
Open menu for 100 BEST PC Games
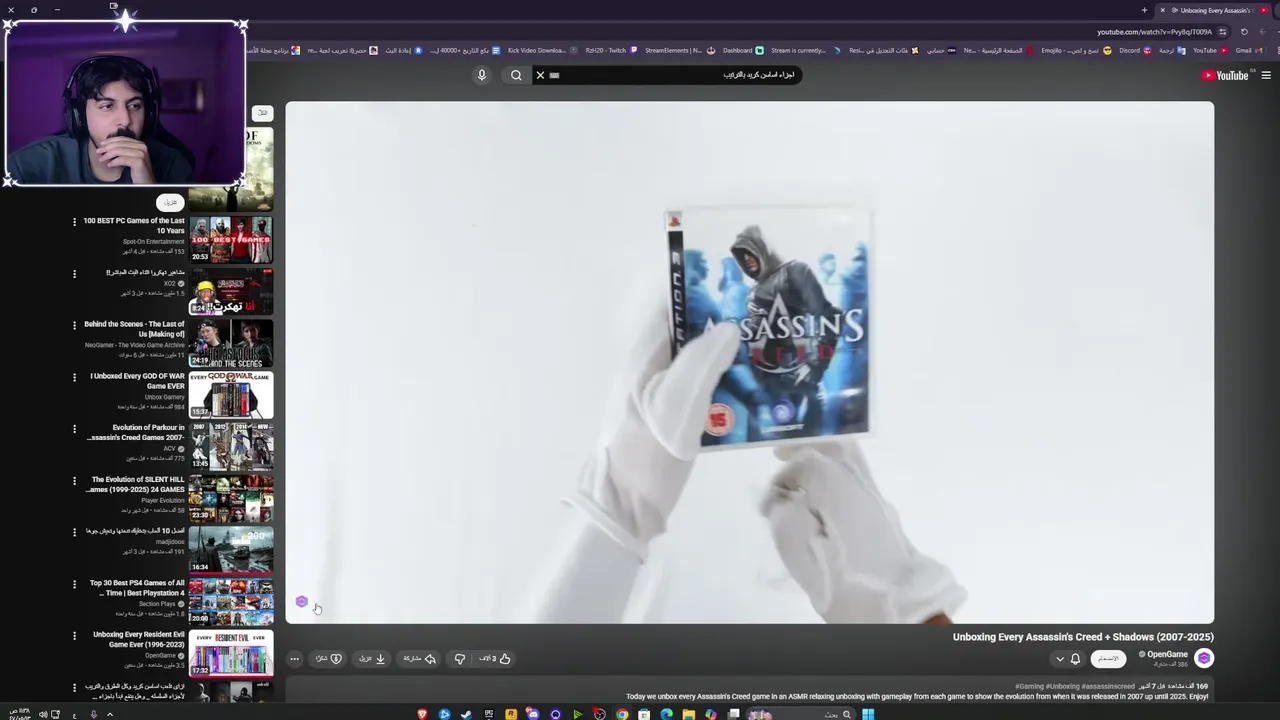[74, 222]
